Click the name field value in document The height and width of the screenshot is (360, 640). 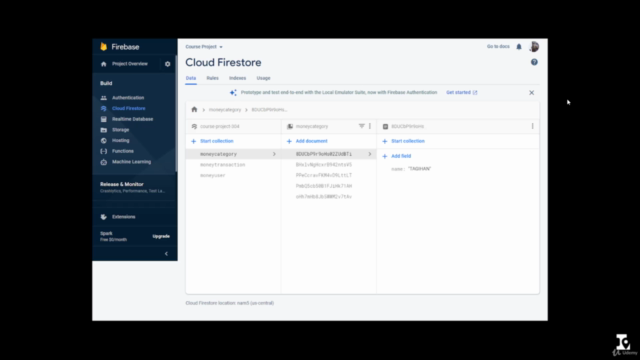point(419,169)
